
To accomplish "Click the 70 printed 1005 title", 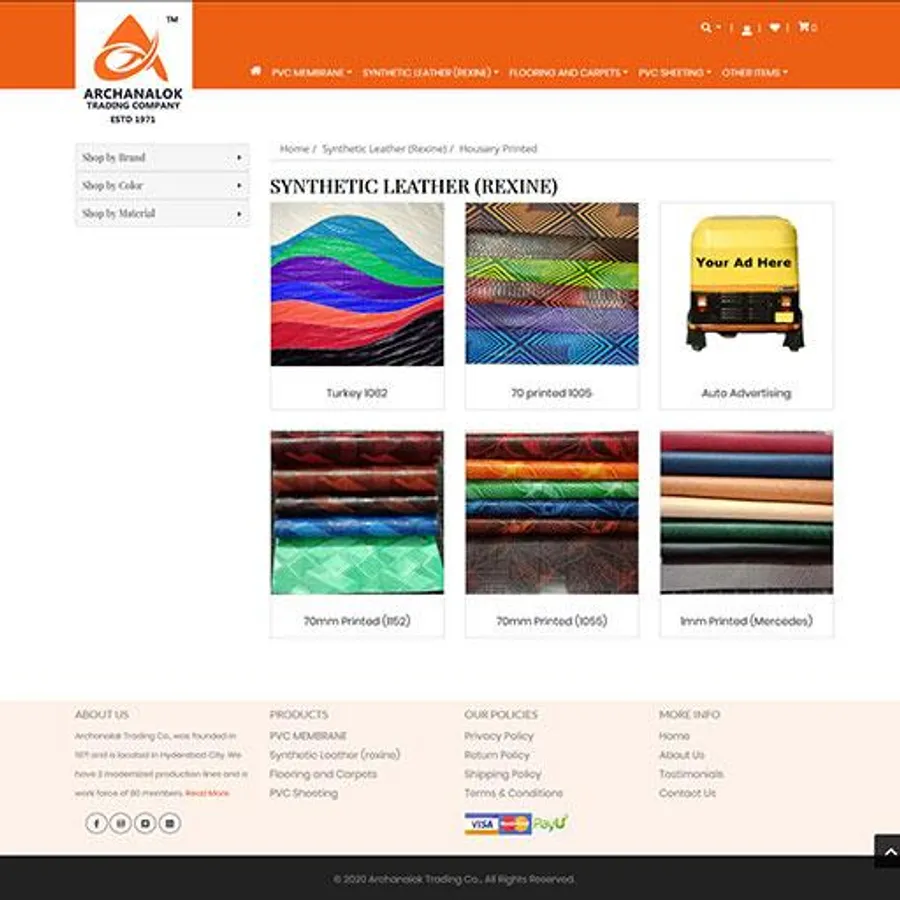I will tap(552, 393).
